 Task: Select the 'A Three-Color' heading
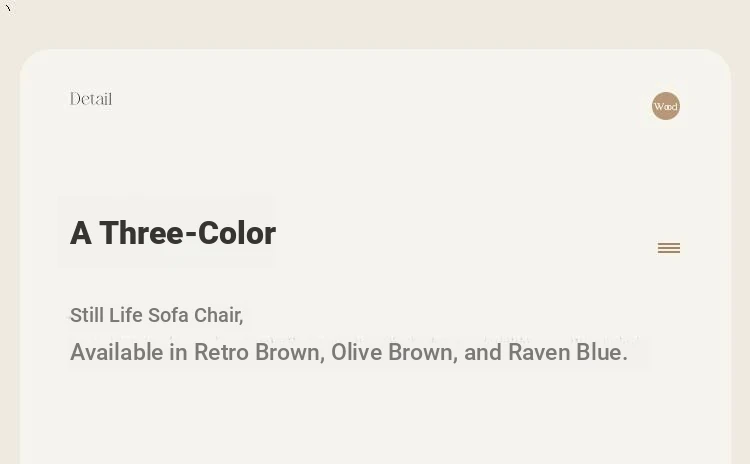pyautogui.click(x=173, y=233)
